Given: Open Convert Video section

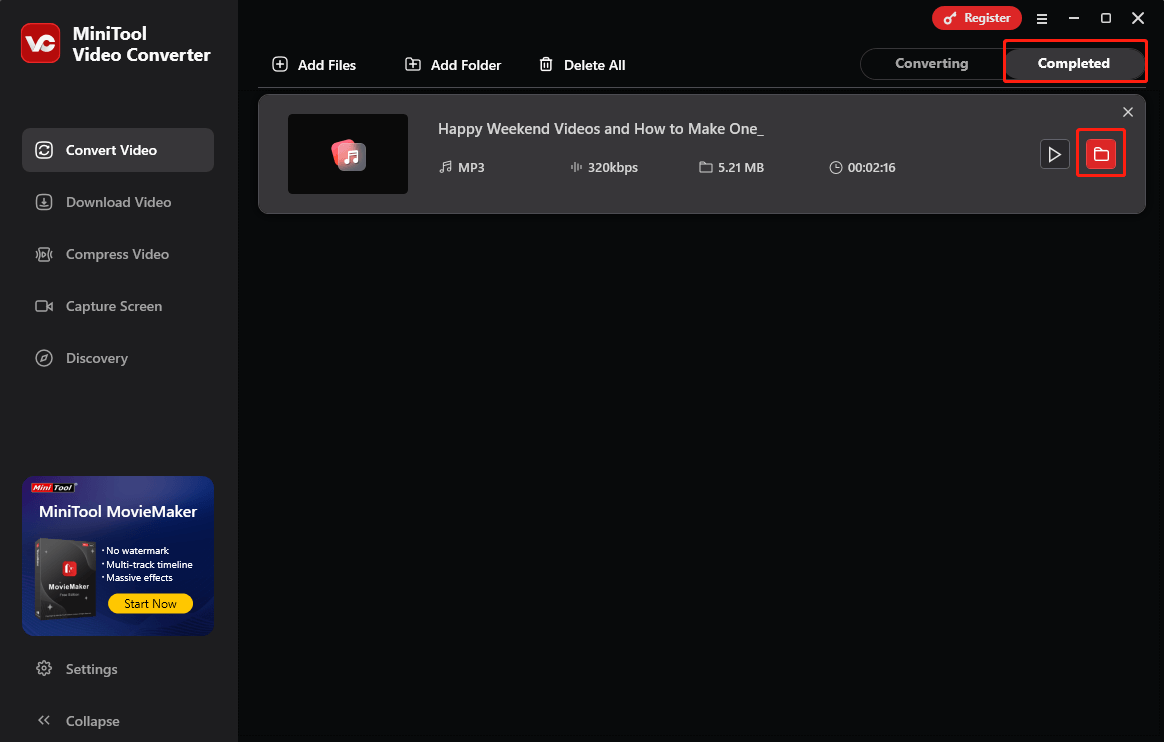Looking at the screenshot, I should pos(118,150).
